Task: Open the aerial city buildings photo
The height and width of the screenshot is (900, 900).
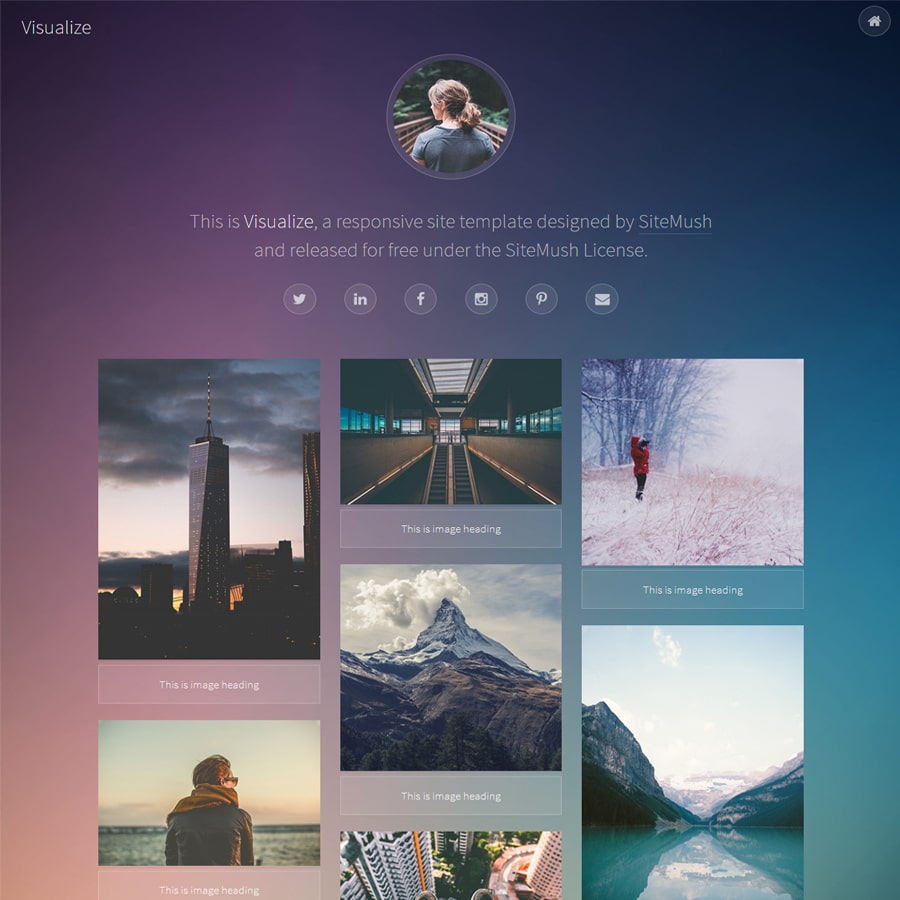Action: point(450,865)
